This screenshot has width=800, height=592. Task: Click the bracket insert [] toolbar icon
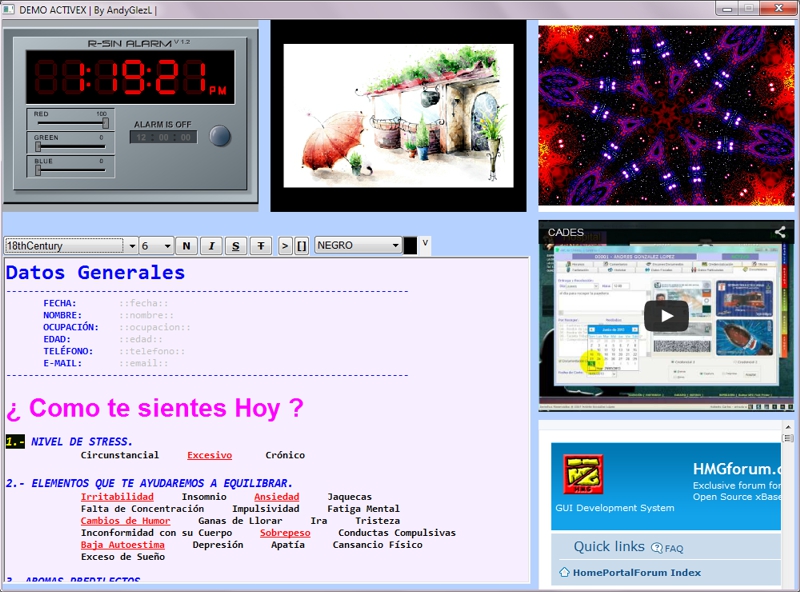303,242
